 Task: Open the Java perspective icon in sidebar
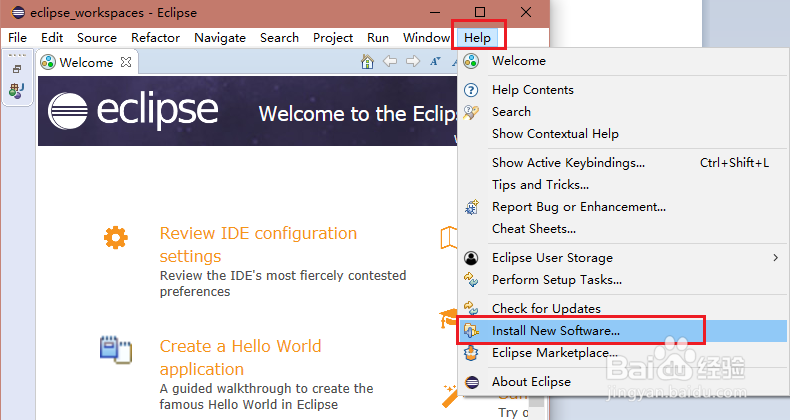(x=17, y=91)
